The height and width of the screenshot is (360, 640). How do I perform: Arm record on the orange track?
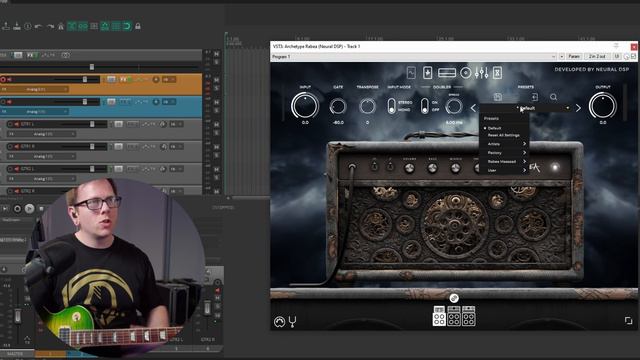(x=3, y=79)
